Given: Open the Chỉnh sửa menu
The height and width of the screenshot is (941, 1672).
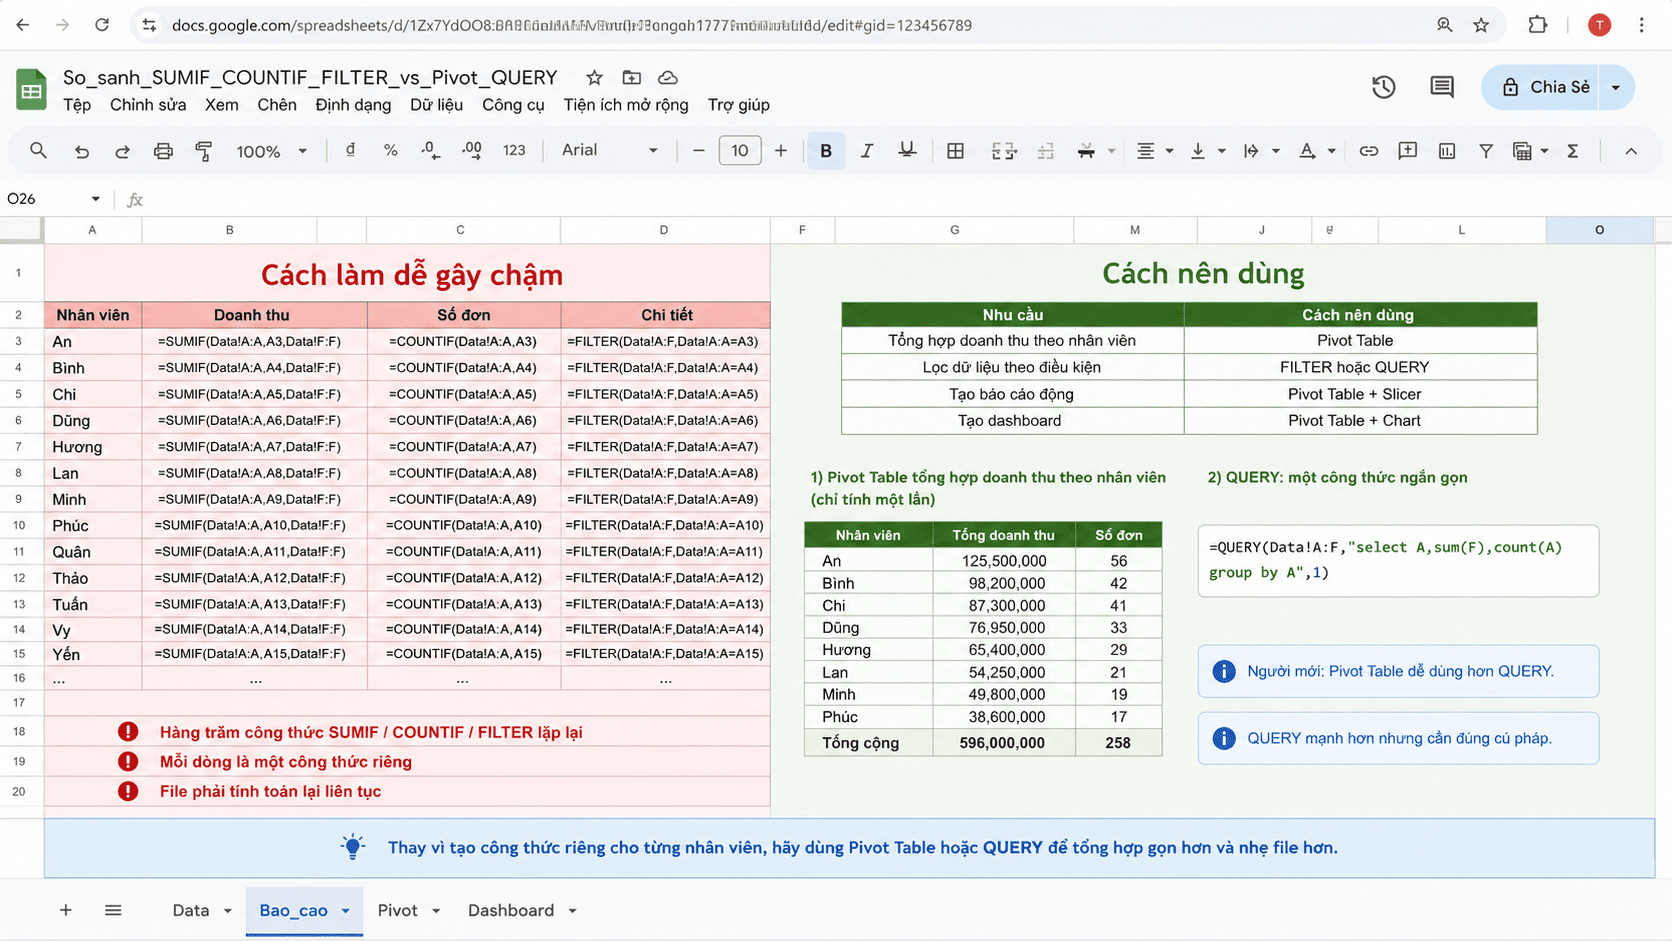Looking at the screenshot, I should click(148, 105).
